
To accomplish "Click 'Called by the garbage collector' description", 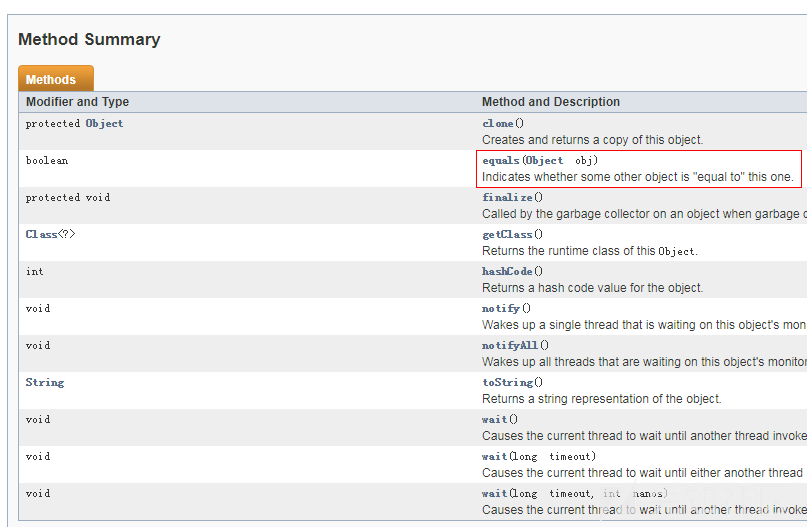I will 644,214.
